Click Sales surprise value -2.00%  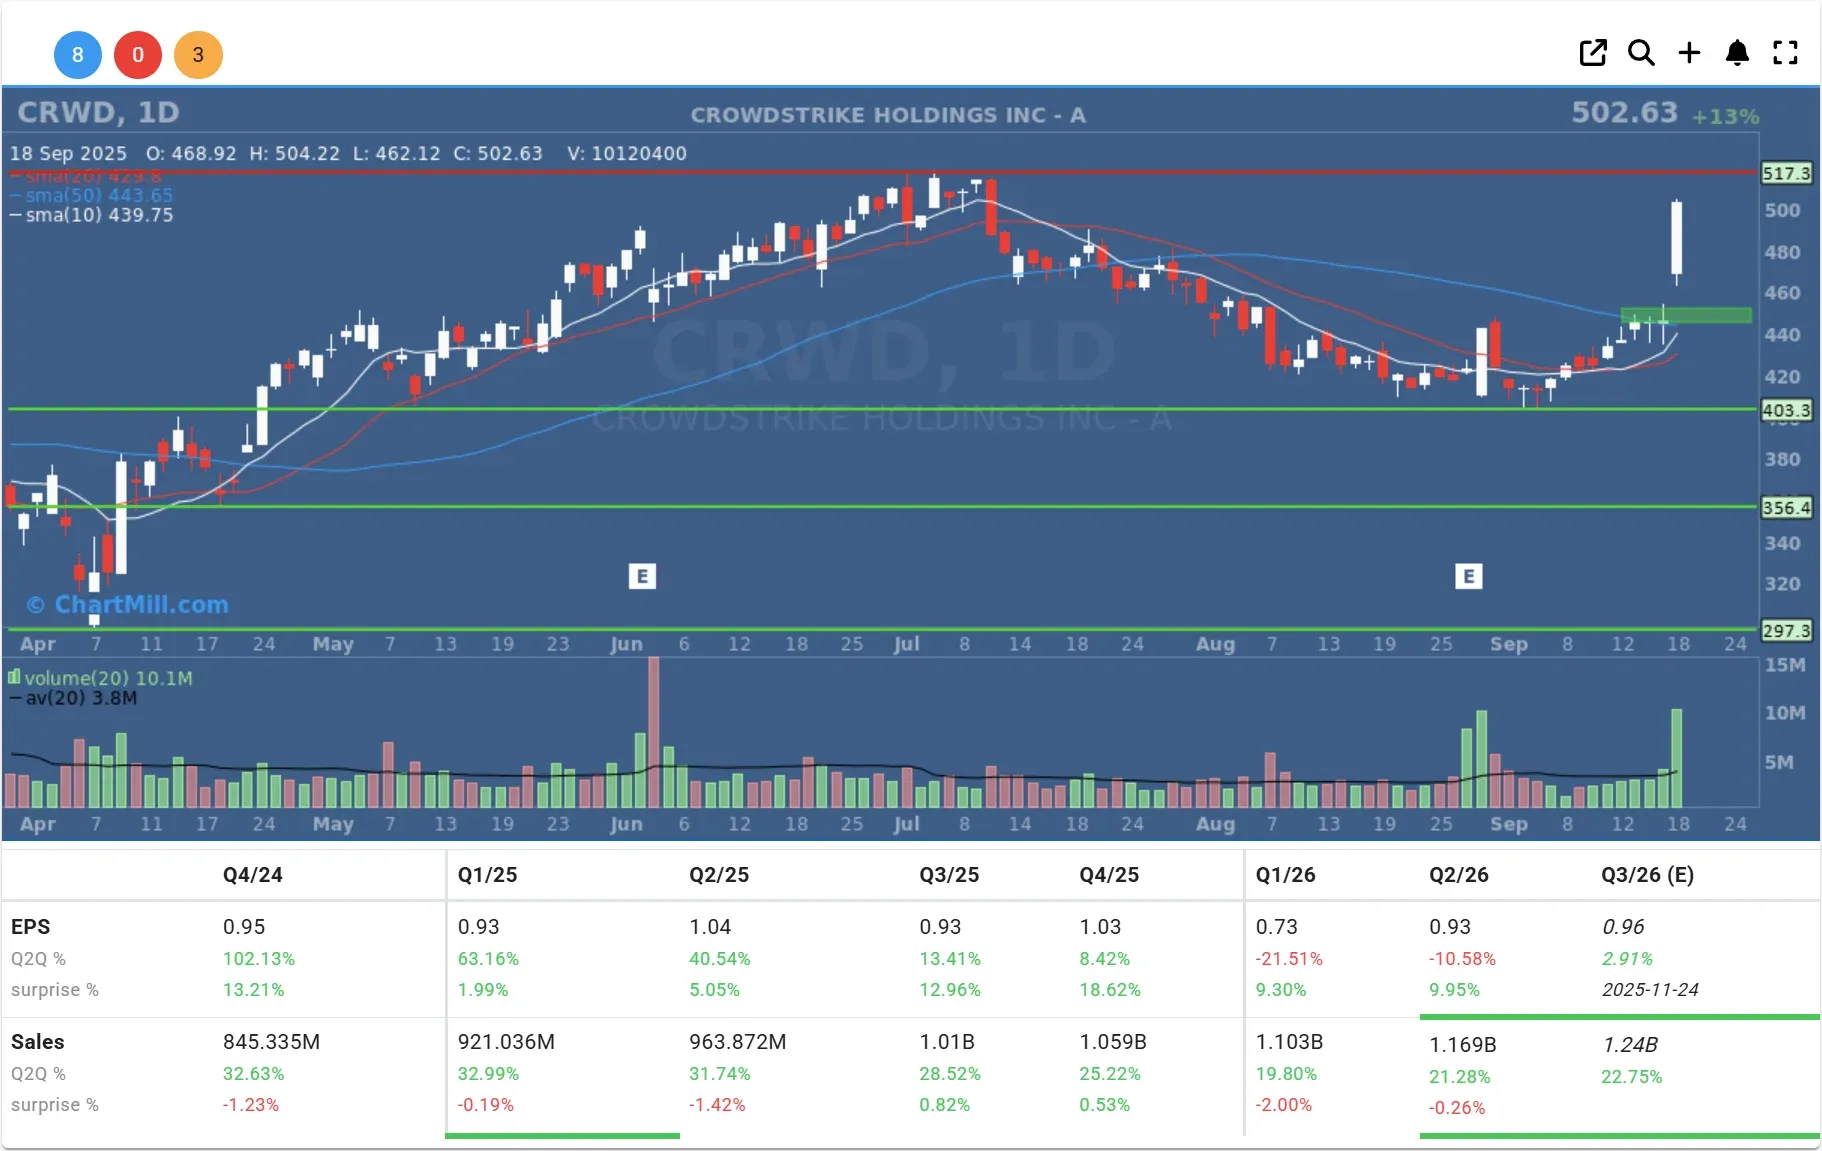point(1283,1105)
